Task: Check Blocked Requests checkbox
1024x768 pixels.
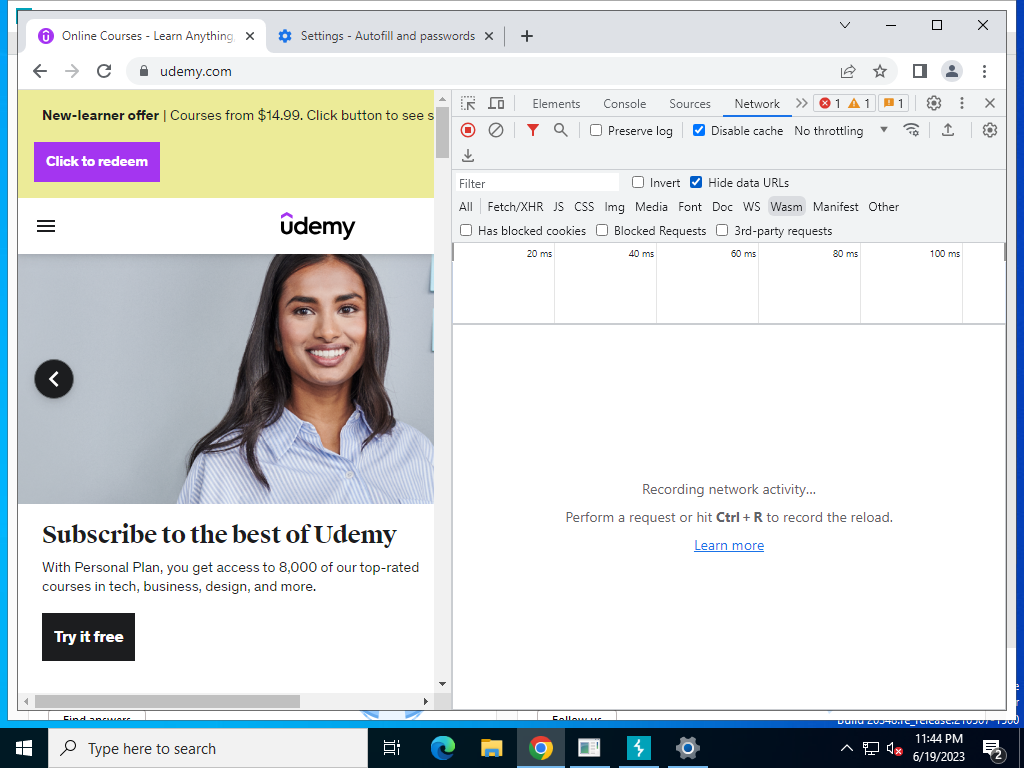Action: 602,230
